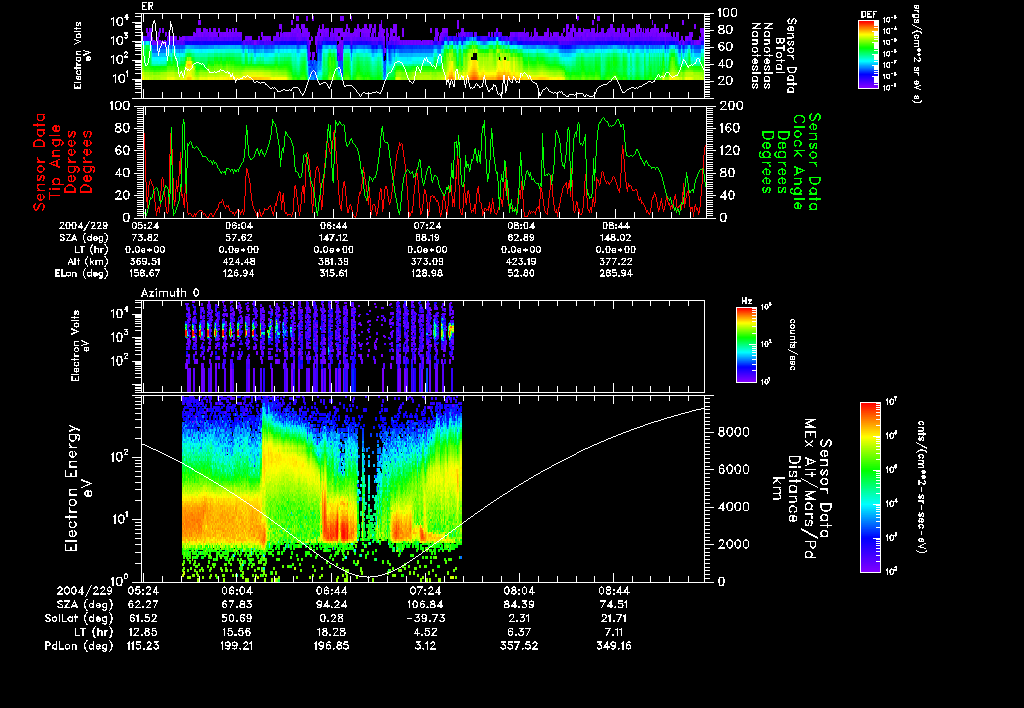This screenshot has width=1024, height=708.
Task: Click the PdLon value 357.52
Action: coord(519,646)
